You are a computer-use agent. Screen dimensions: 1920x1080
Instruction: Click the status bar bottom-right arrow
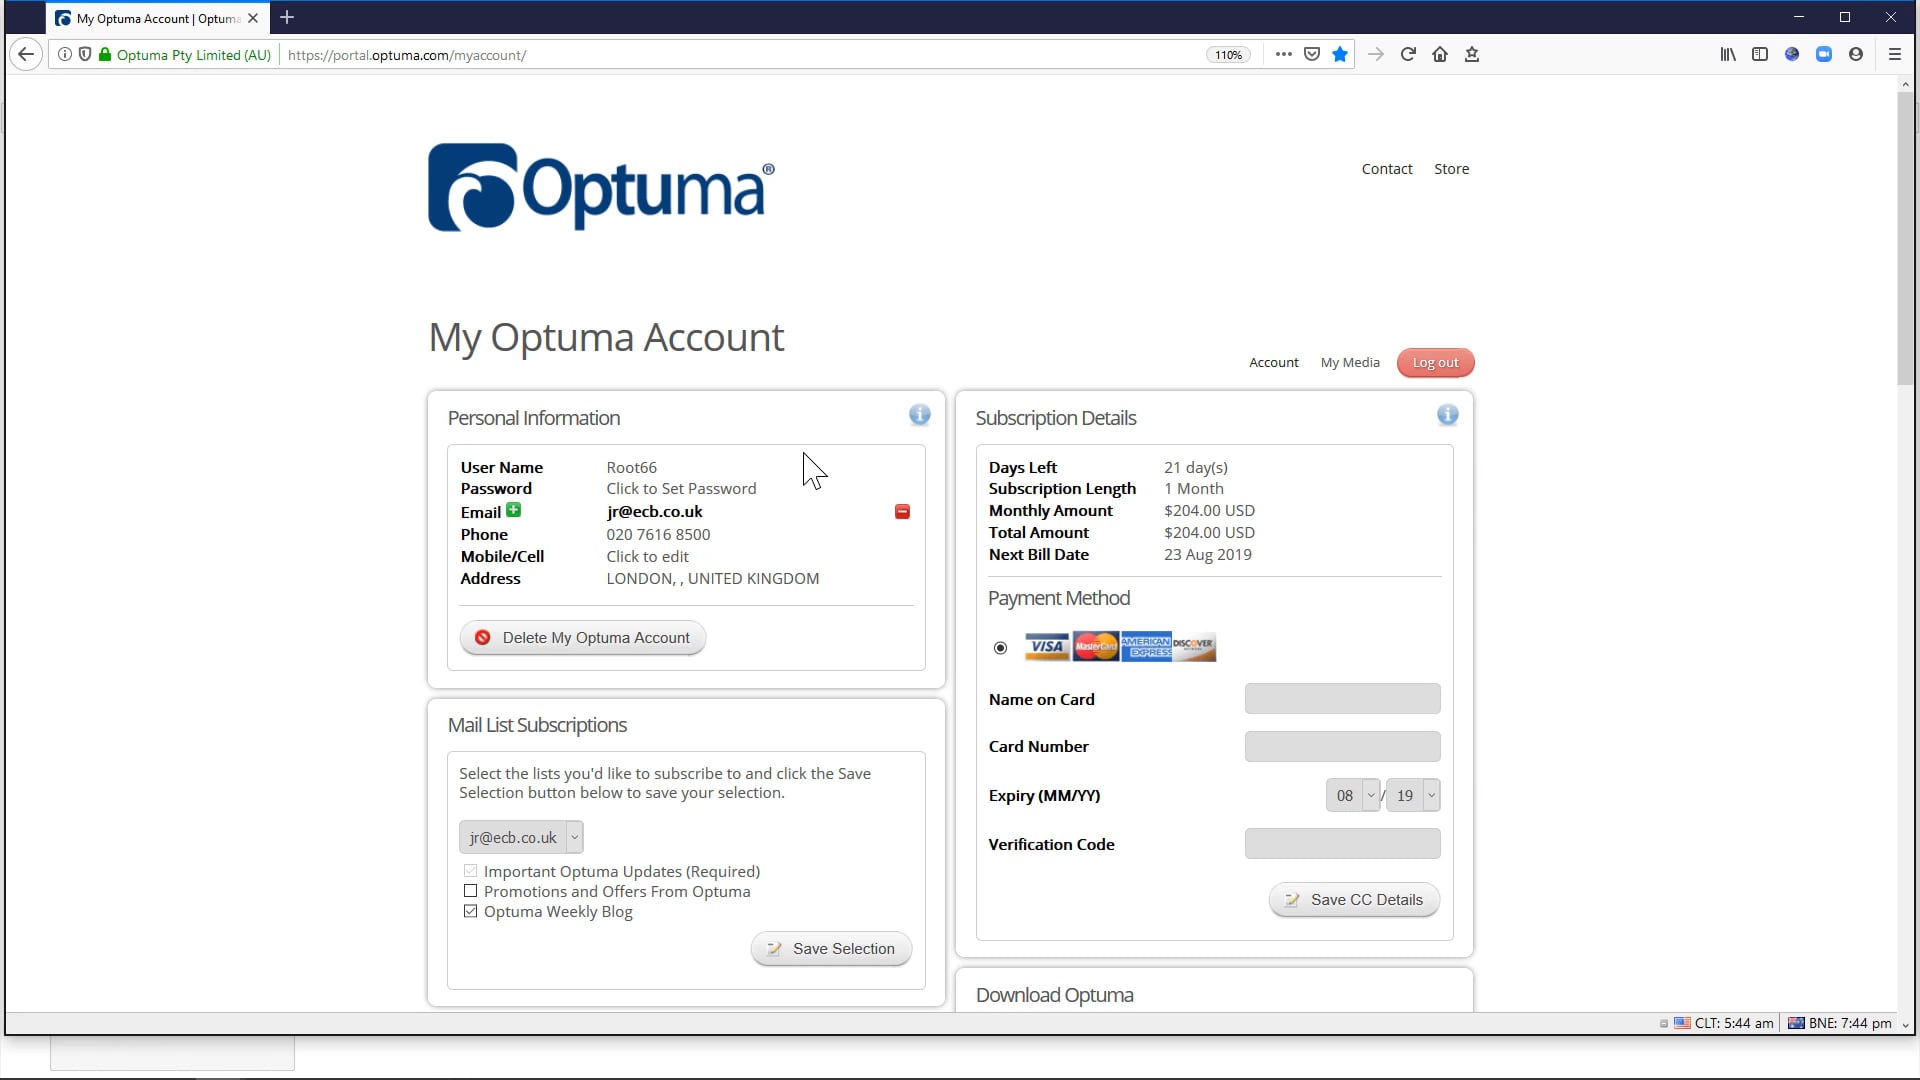(1905, 1024)
